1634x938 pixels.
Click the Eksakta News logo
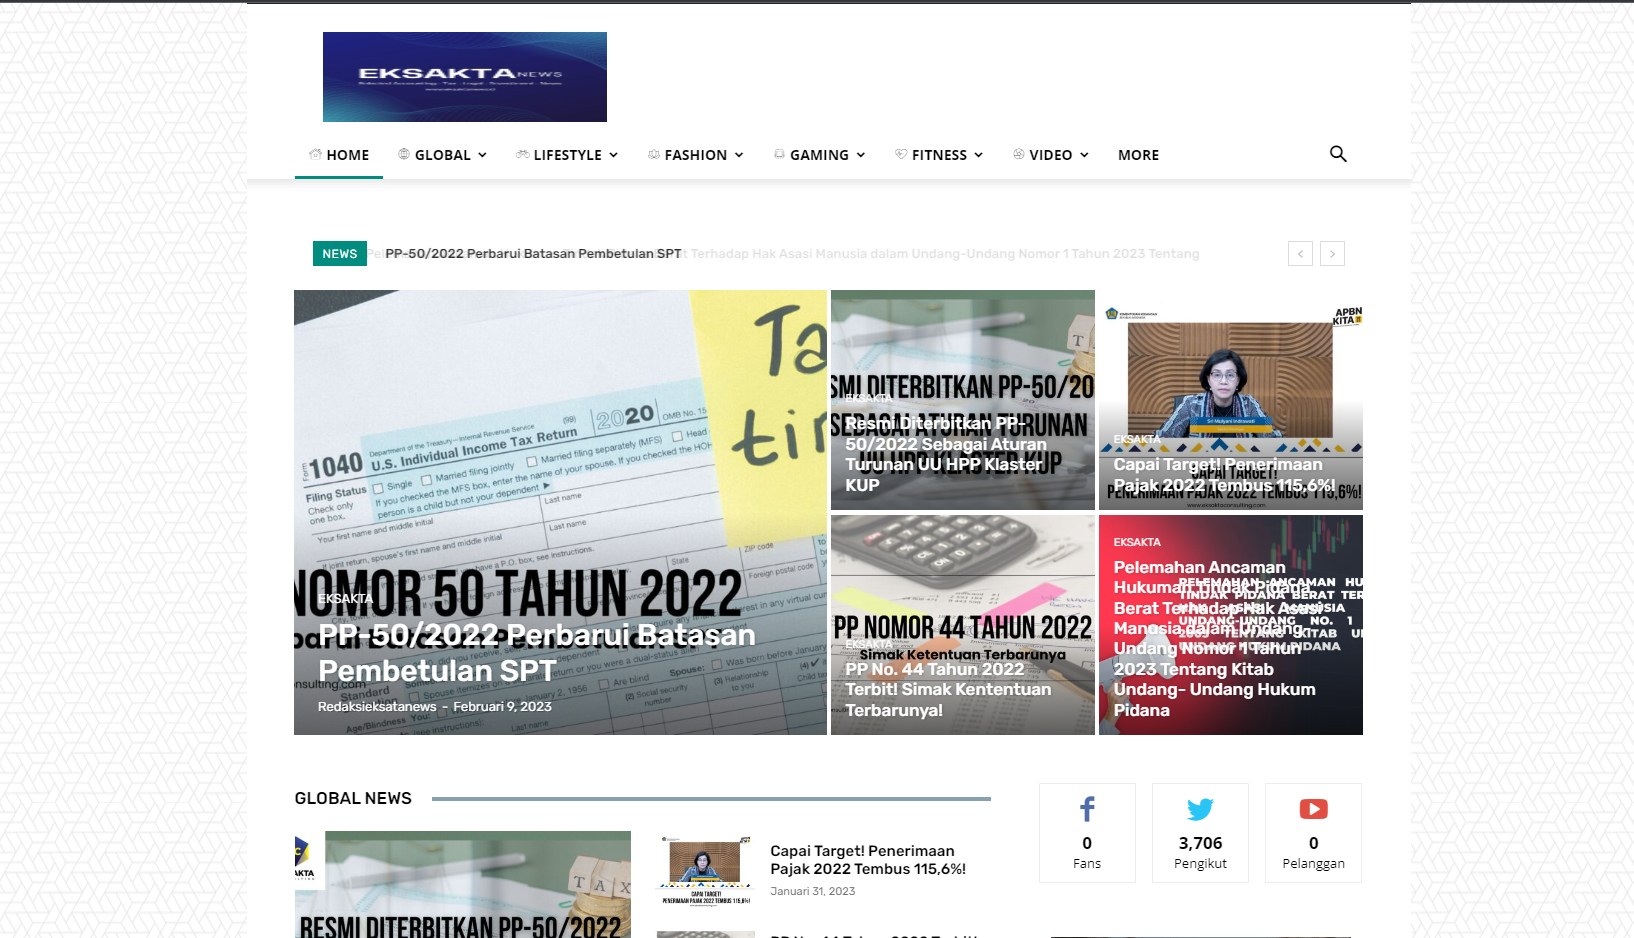coord(464,77)
